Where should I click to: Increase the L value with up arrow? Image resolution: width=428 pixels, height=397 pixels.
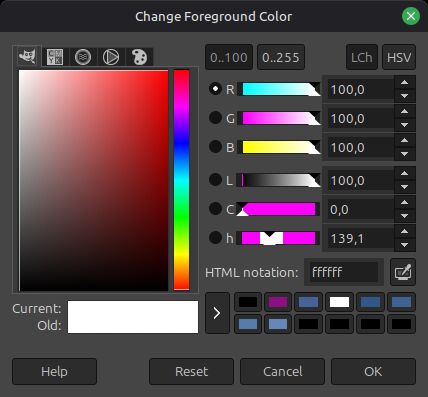click(x=405, y=174)
